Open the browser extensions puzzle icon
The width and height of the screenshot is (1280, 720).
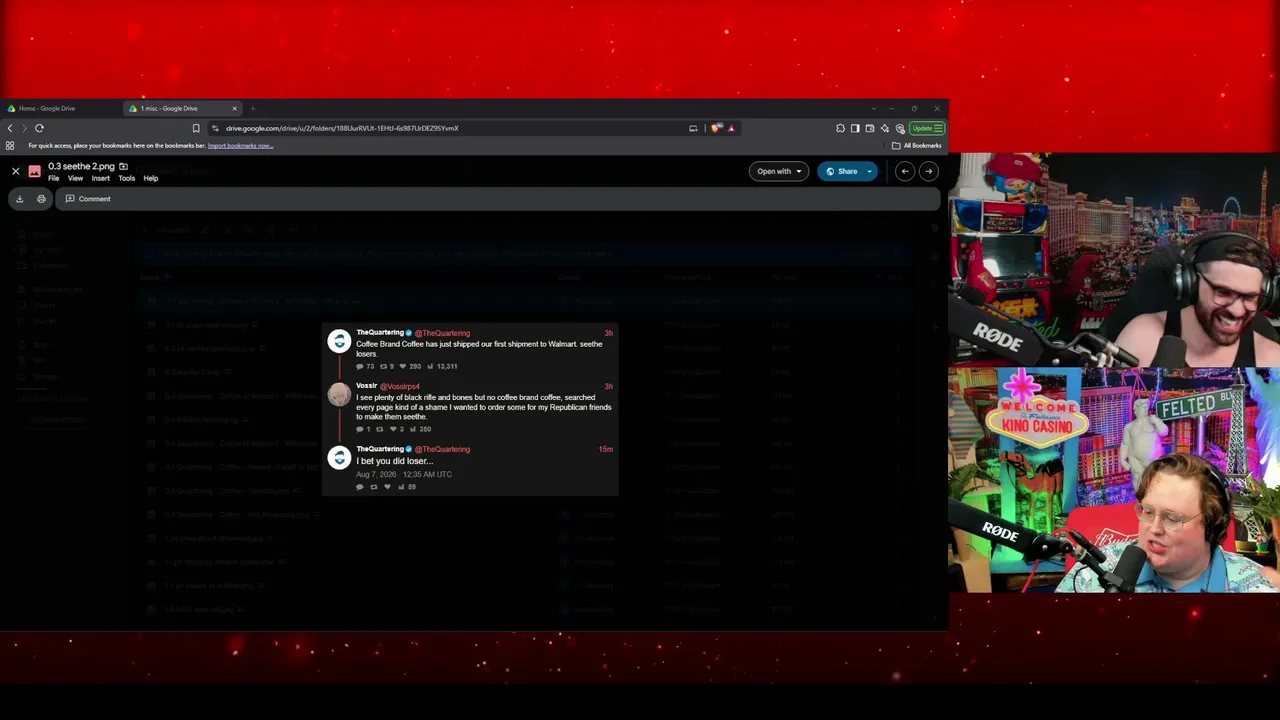[x=840, y=128]
